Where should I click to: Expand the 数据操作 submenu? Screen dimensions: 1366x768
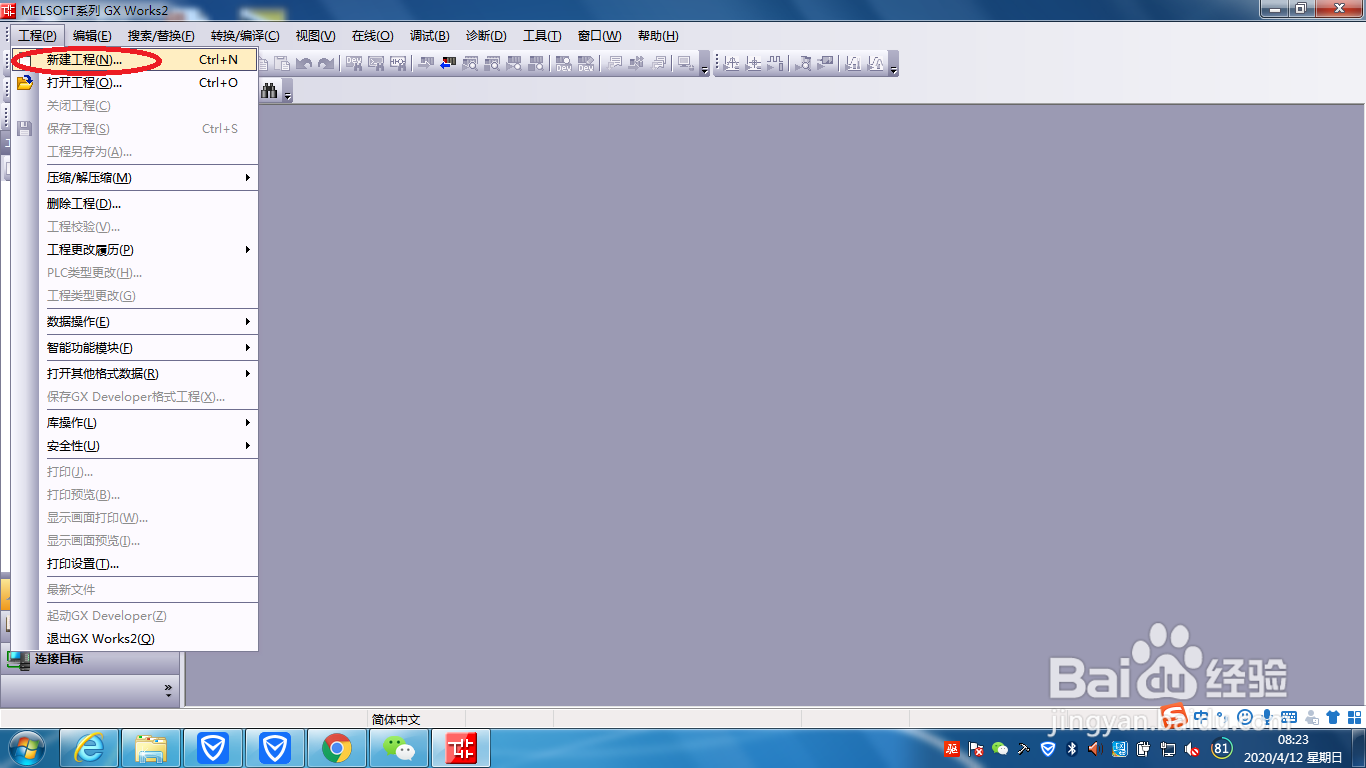pos(149,321)
